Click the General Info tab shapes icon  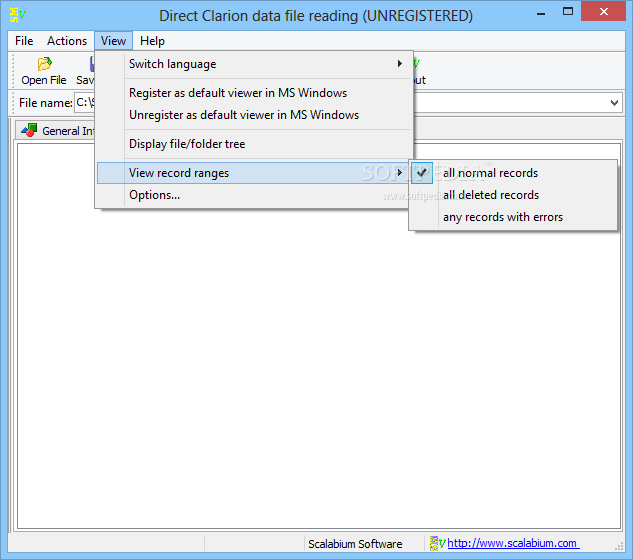pos(29,130)
